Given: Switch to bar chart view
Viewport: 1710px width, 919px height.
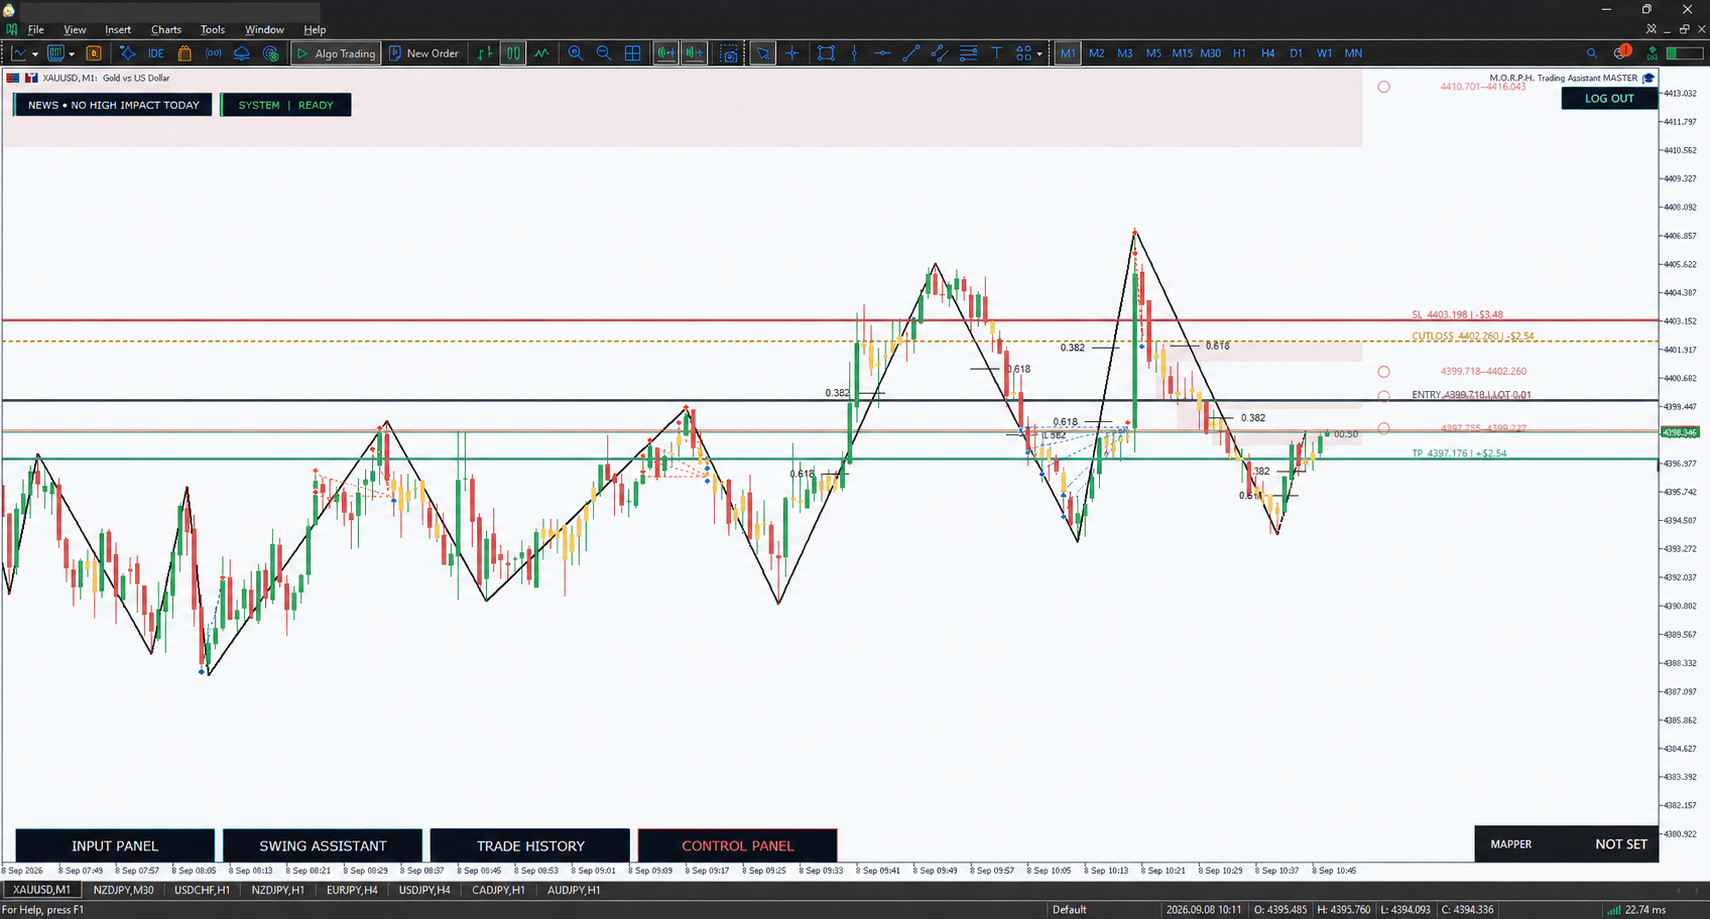Looking at the screenshot, I should (x=484, y=53).
